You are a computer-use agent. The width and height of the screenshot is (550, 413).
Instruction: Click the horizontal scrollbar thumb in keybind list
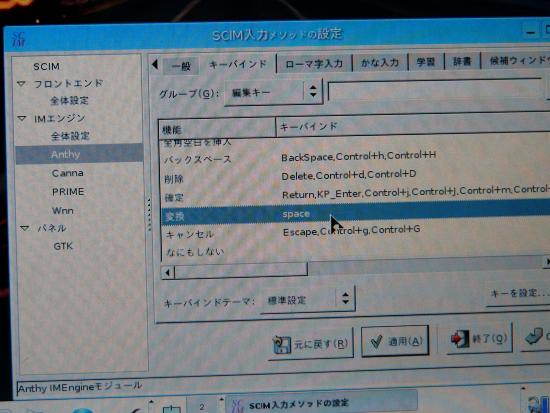(x=241, y=271)
